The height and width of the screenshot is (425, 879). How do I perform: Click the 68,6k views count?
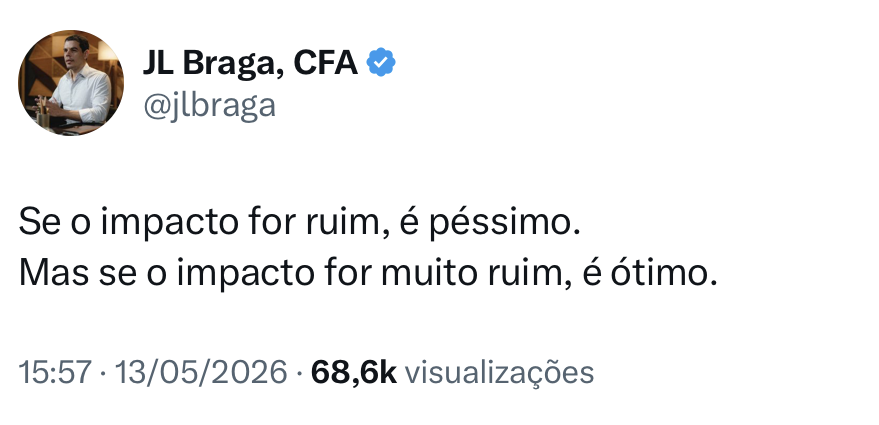point(353,372)
